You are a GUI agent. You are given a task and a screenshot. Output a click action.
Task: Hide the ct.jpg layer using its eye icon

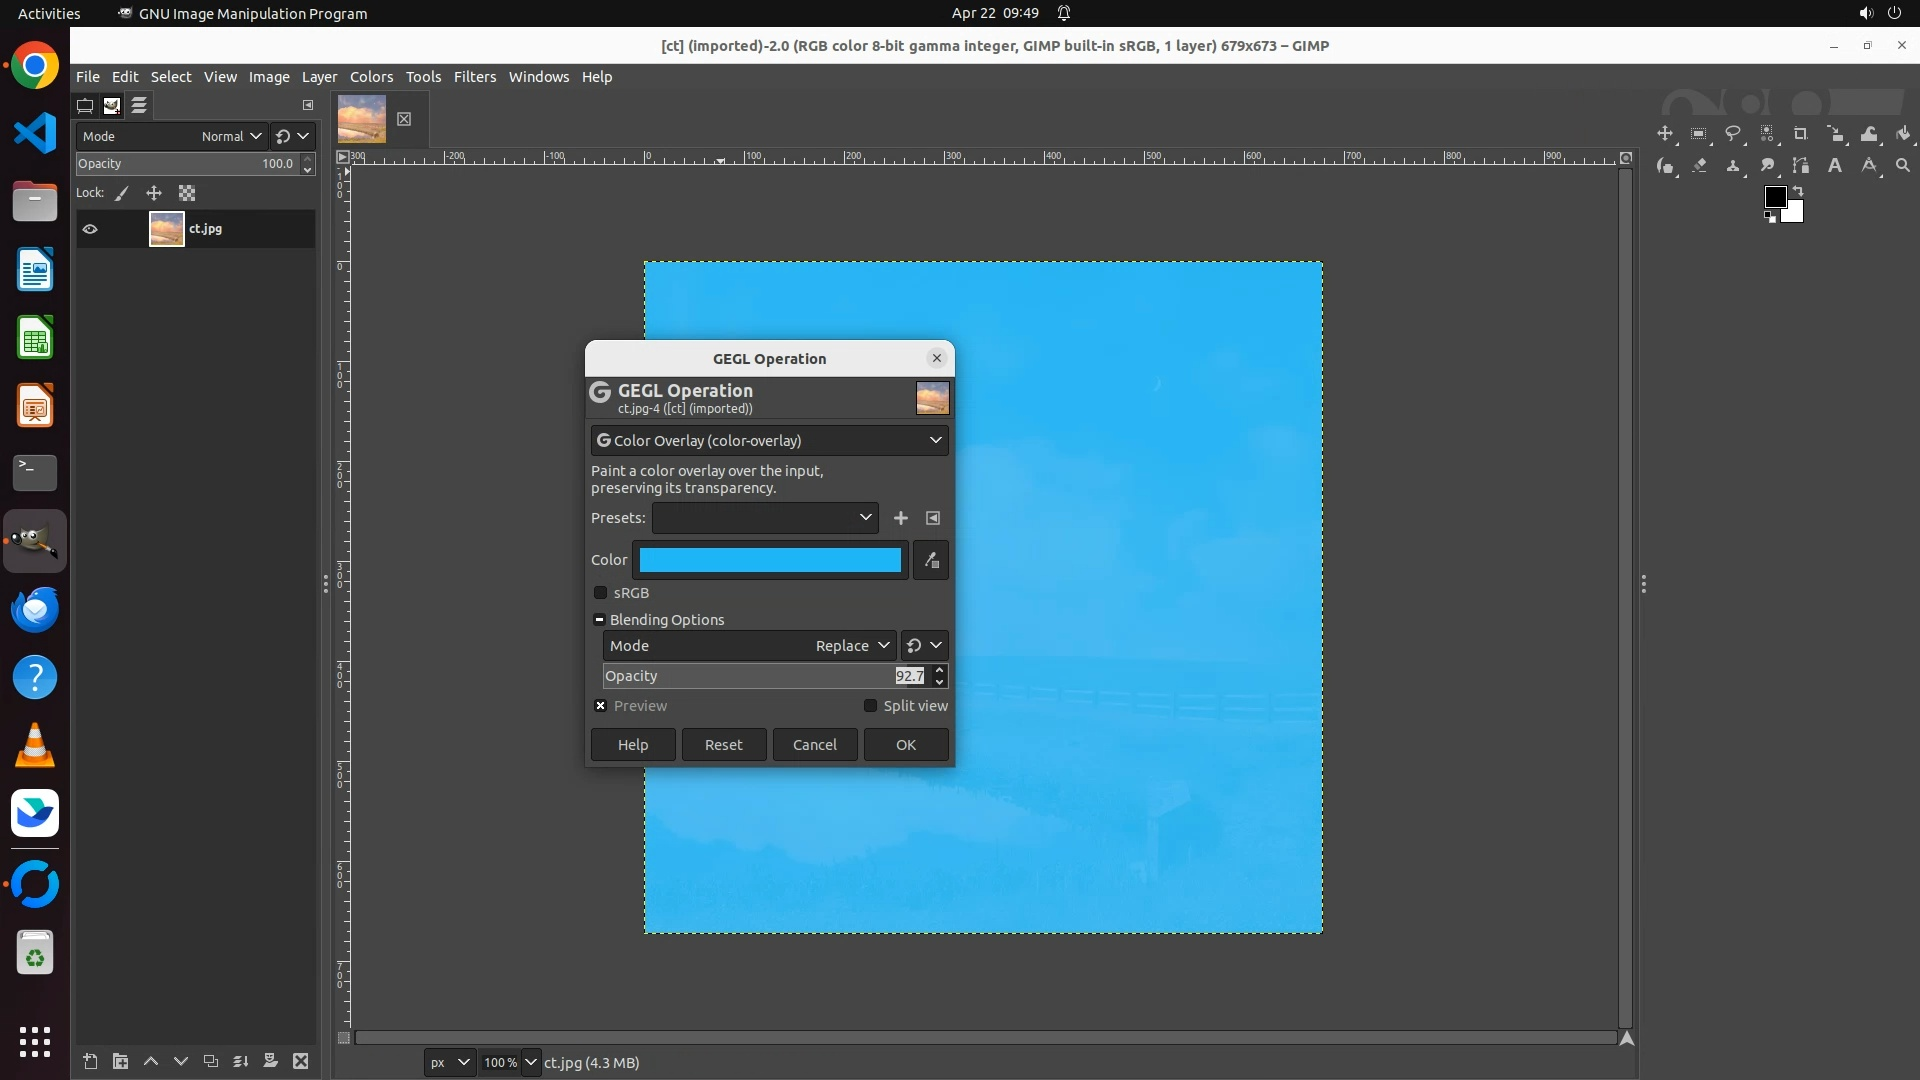pos(90,229)
